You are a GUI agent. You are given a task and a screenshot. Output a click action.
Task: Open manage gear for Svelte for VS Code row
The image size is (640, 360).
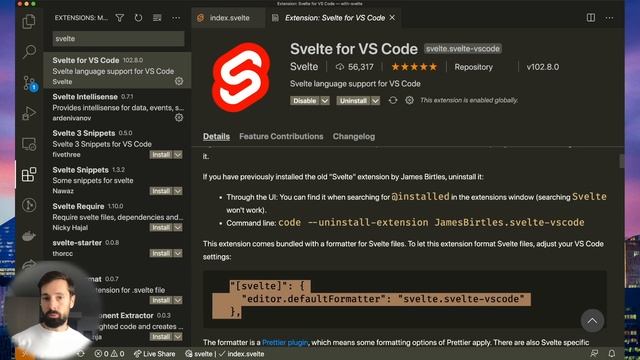(179, 81)
